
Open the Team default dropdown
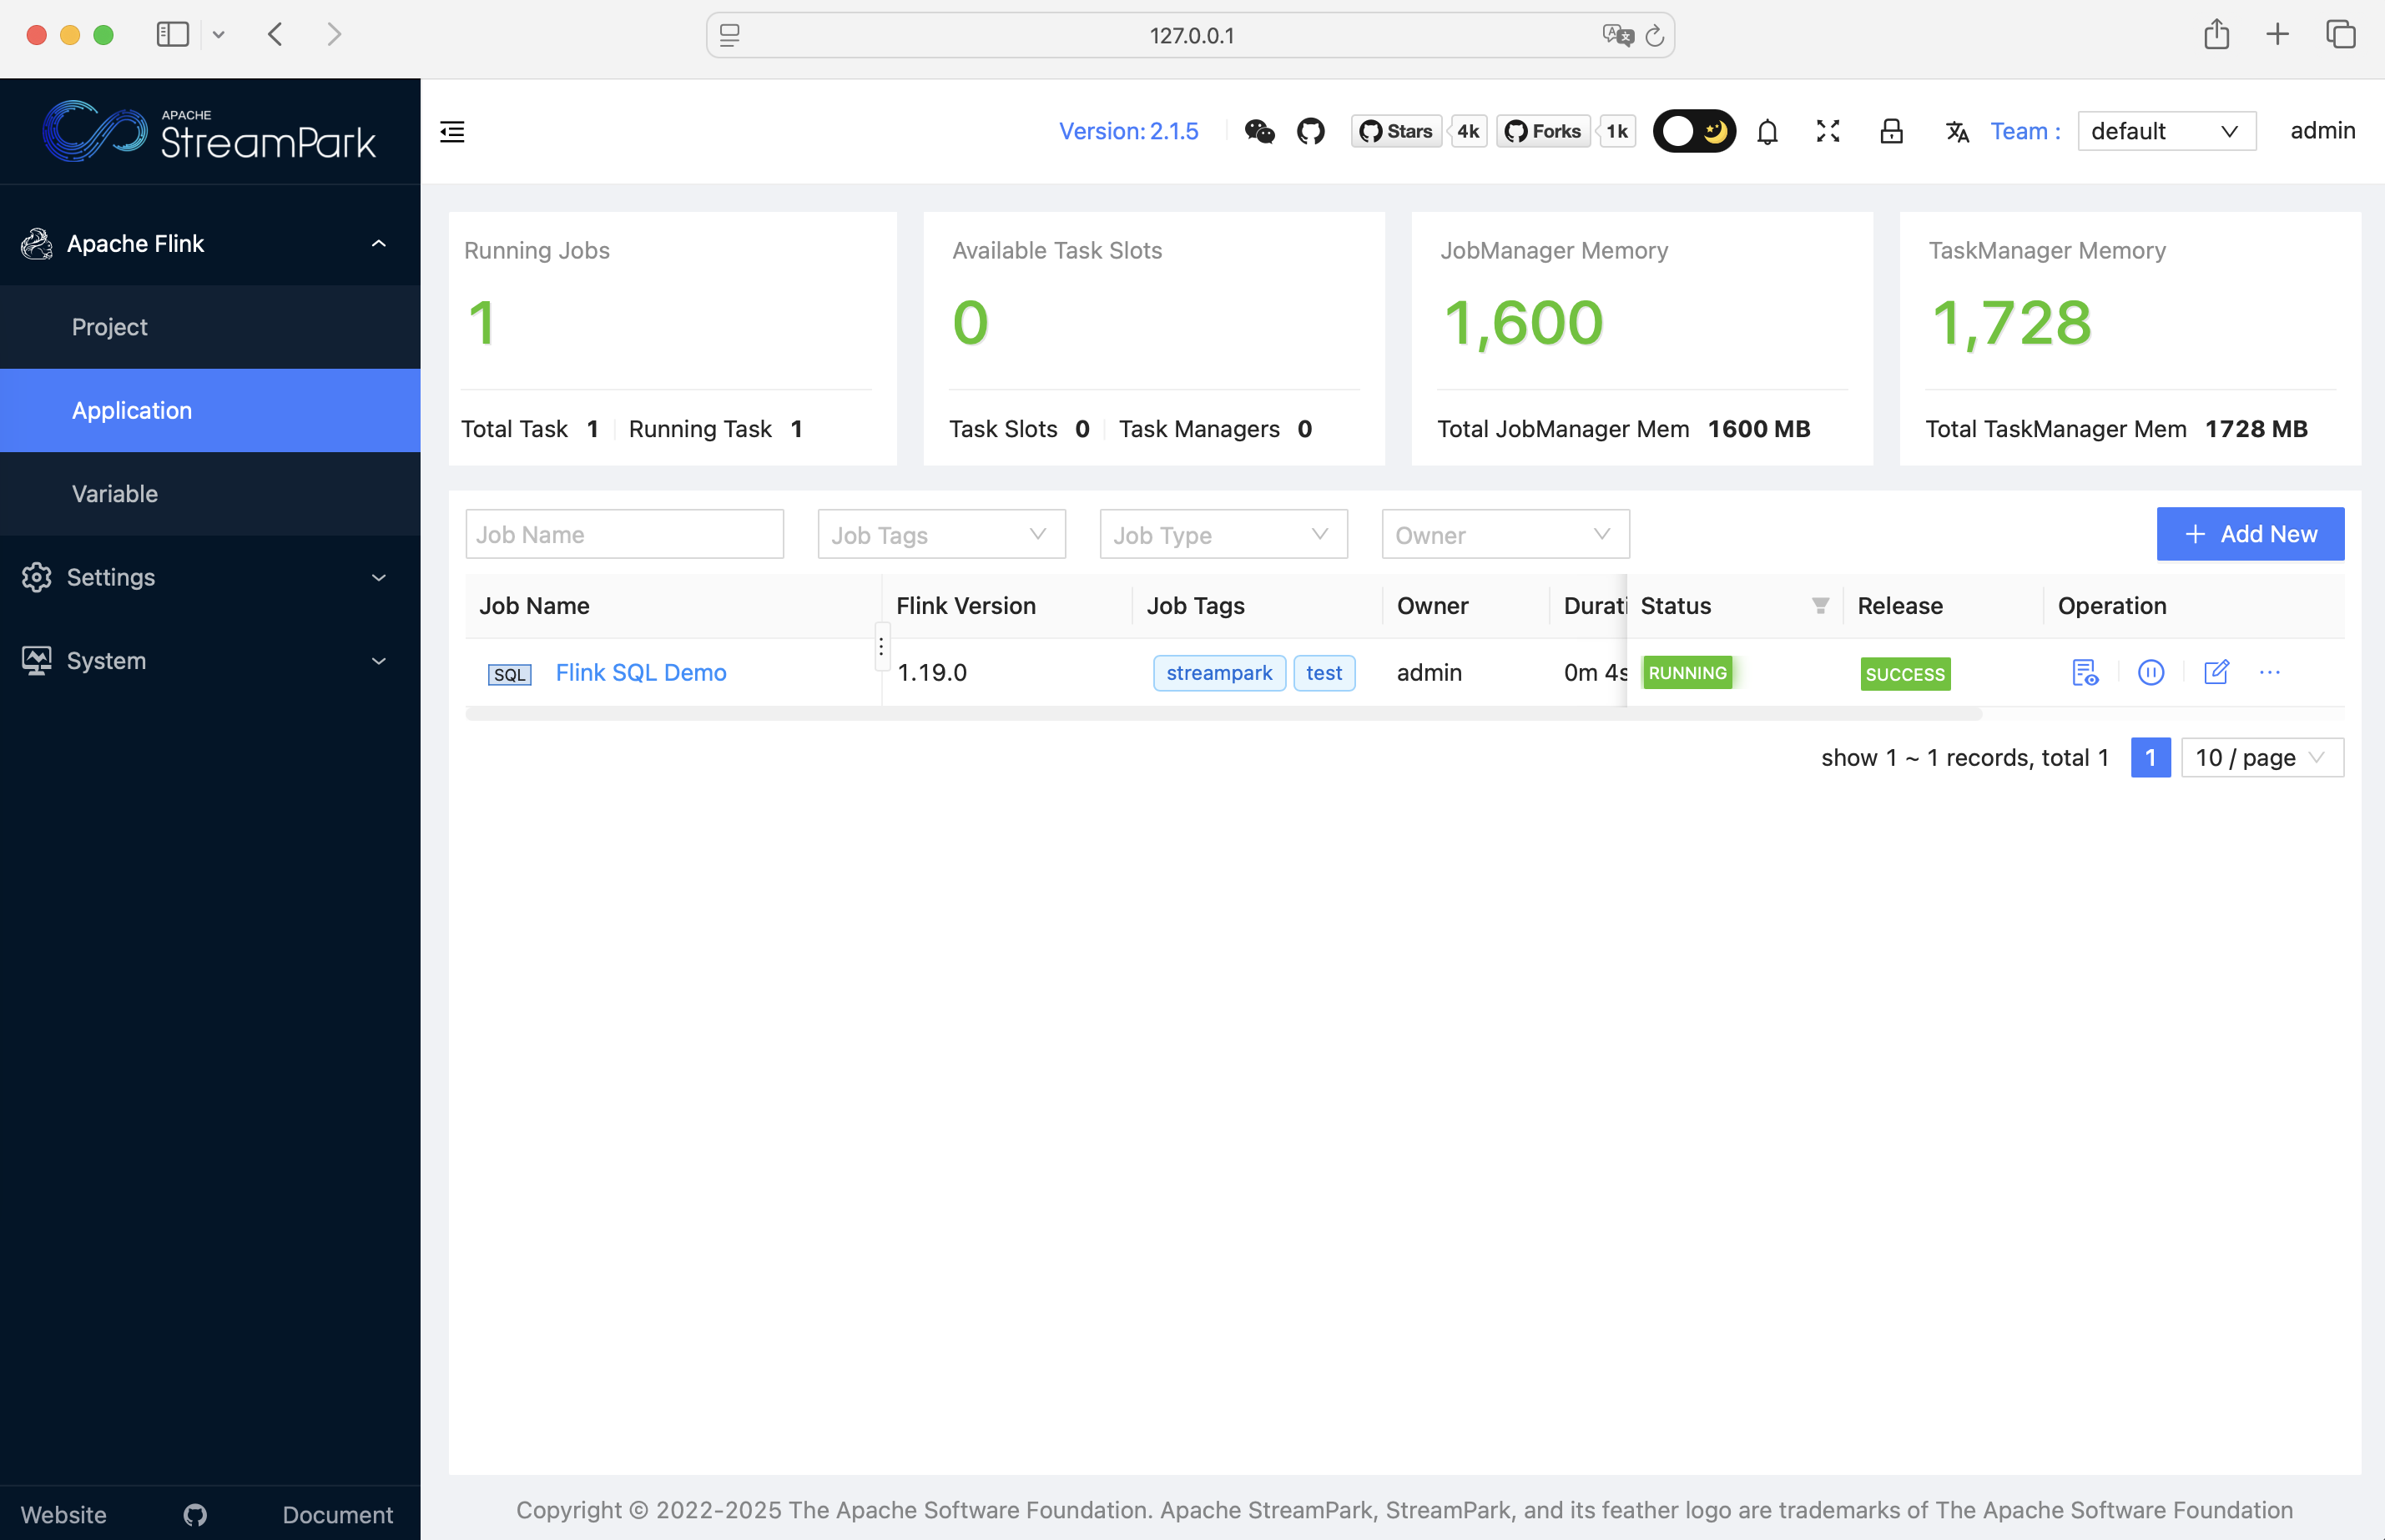[2165, 131]
